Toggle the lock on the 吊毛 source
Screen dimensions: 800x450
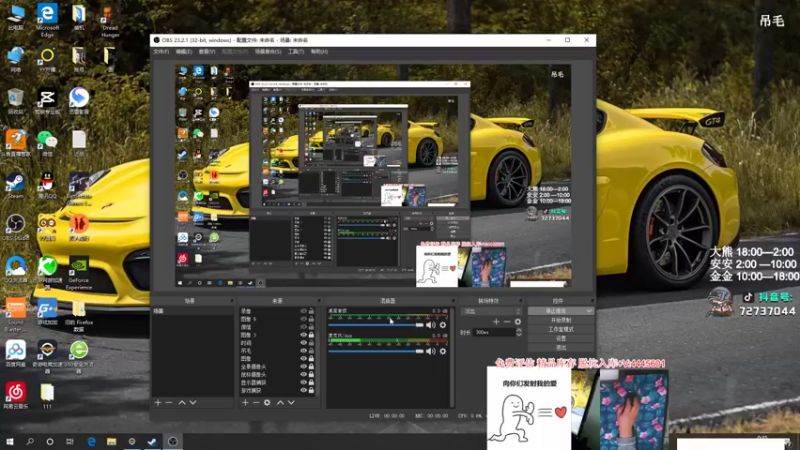point(312,350)
